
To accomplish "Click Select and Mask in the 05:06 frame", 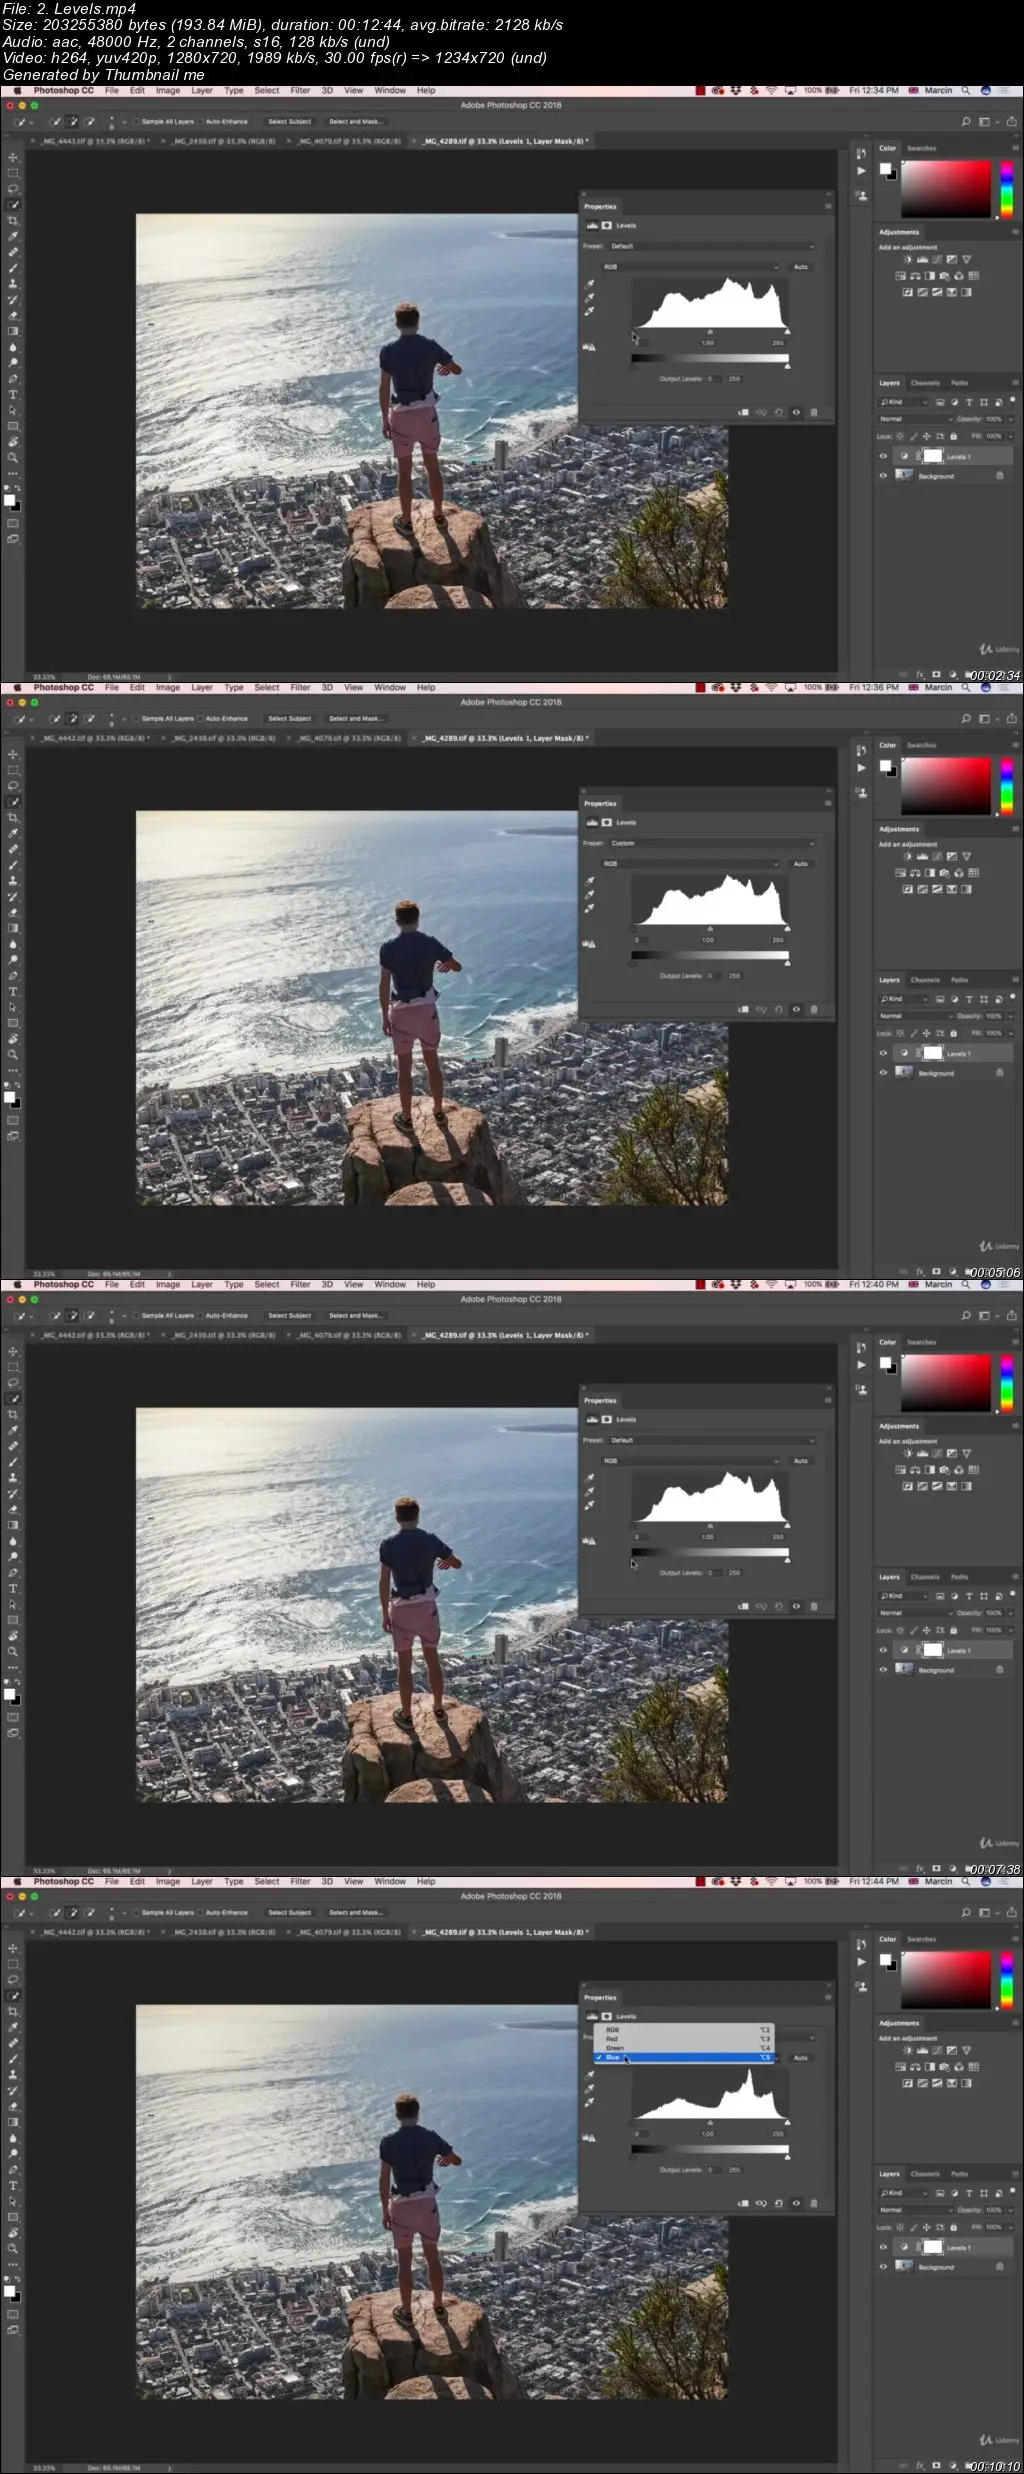I will coord(354,719).
